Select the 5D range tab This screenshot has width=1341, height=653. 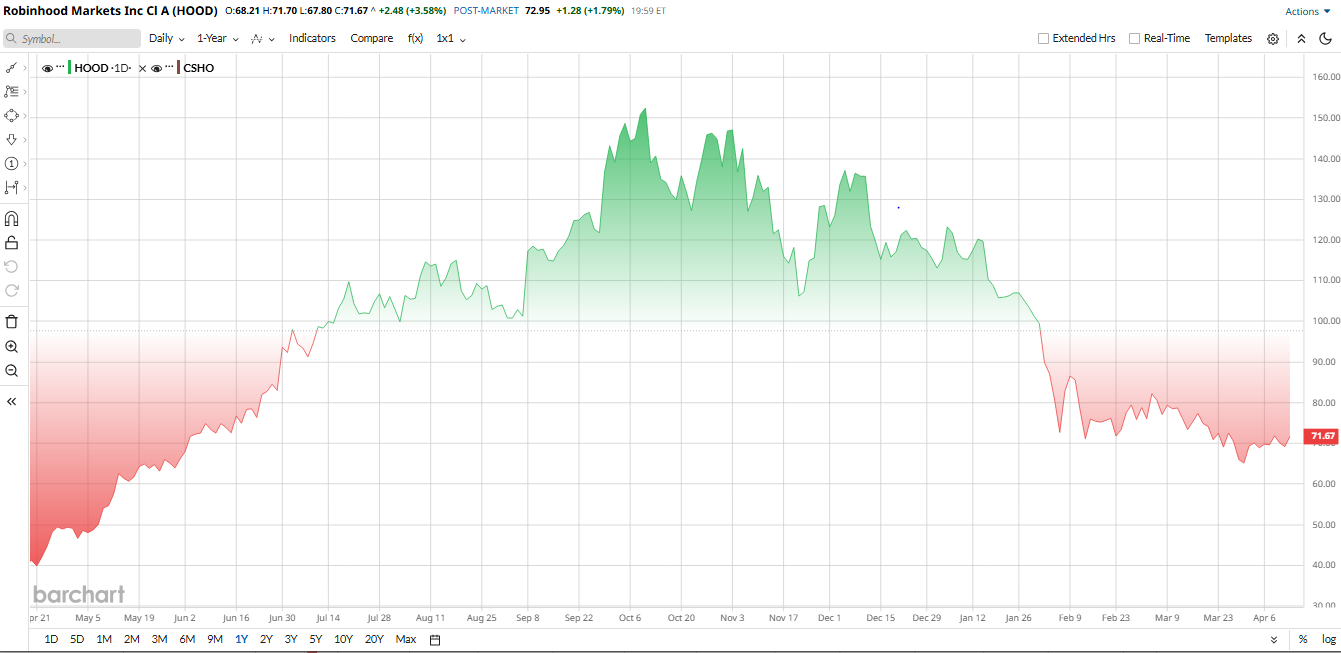[x=77, y=640]
